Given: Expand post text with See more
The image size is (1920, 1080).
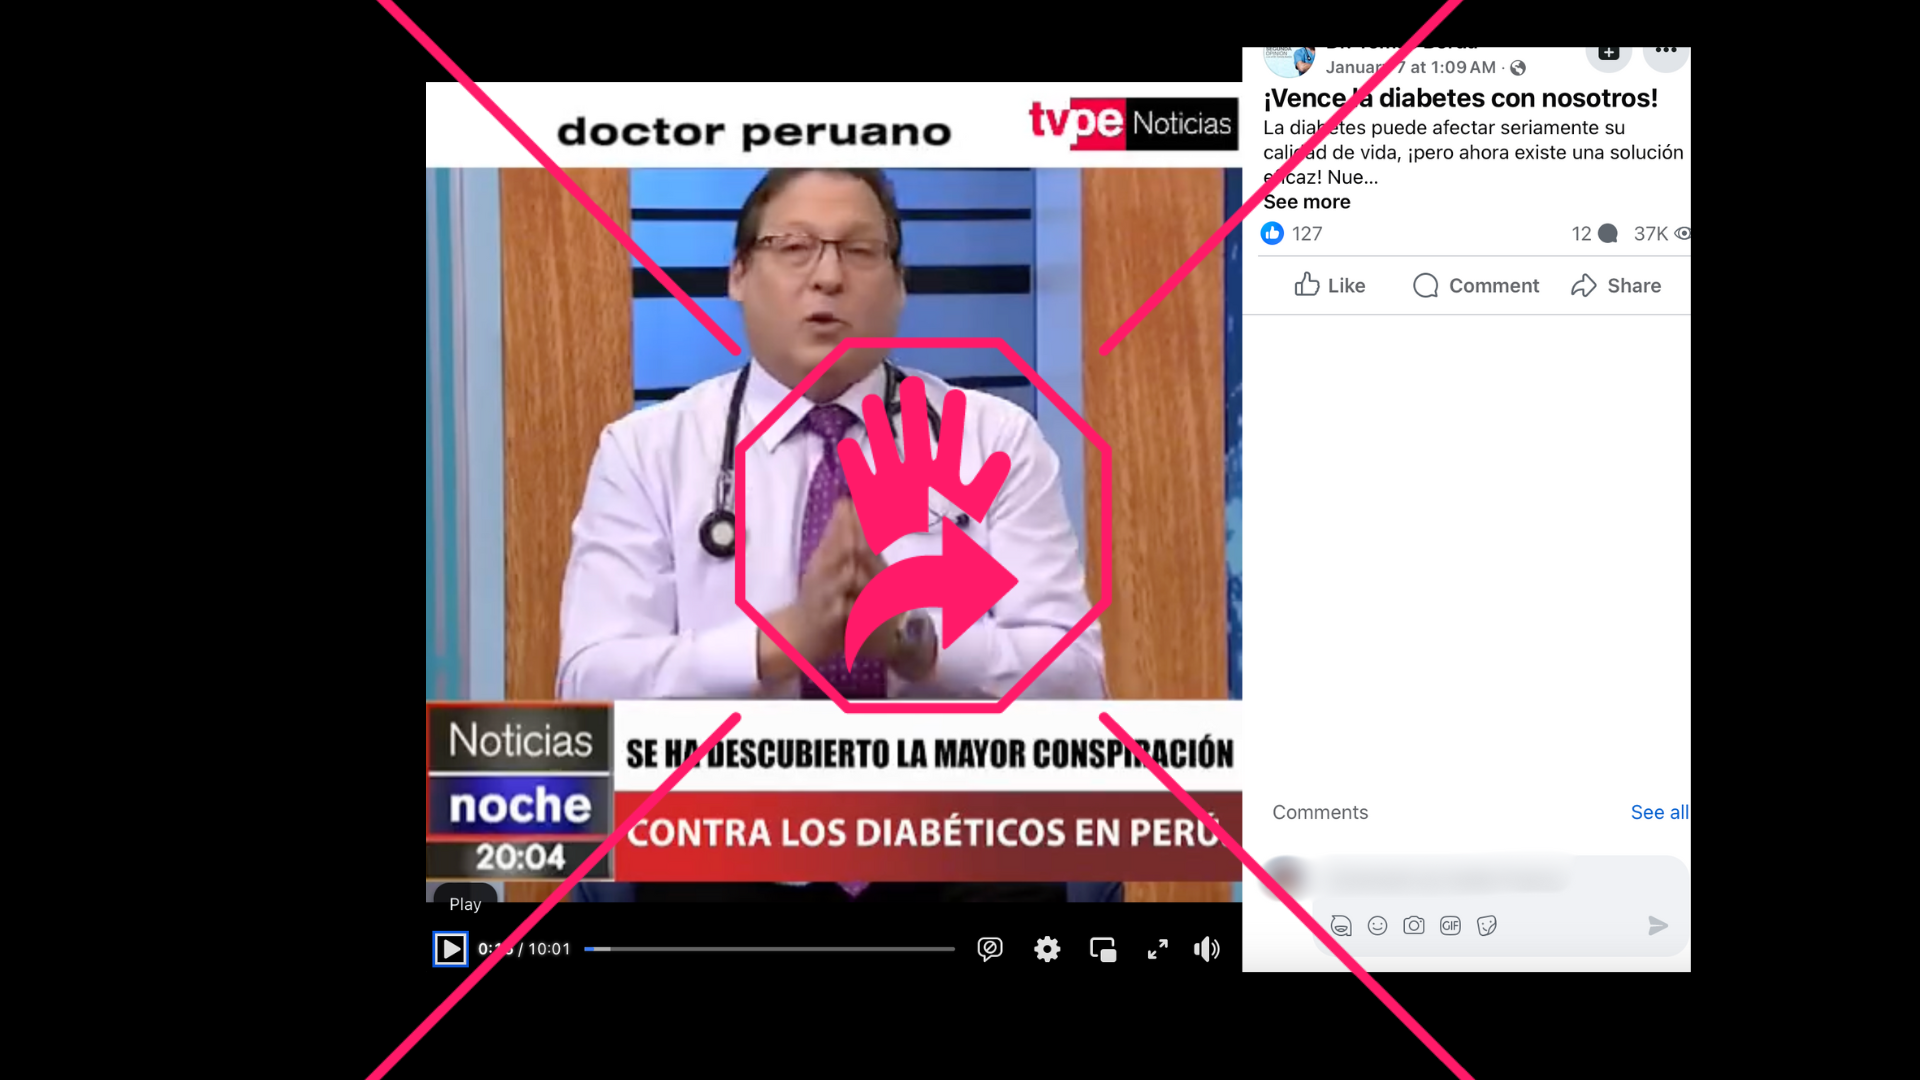Looking at the screenshot, I should point(1306,202).
